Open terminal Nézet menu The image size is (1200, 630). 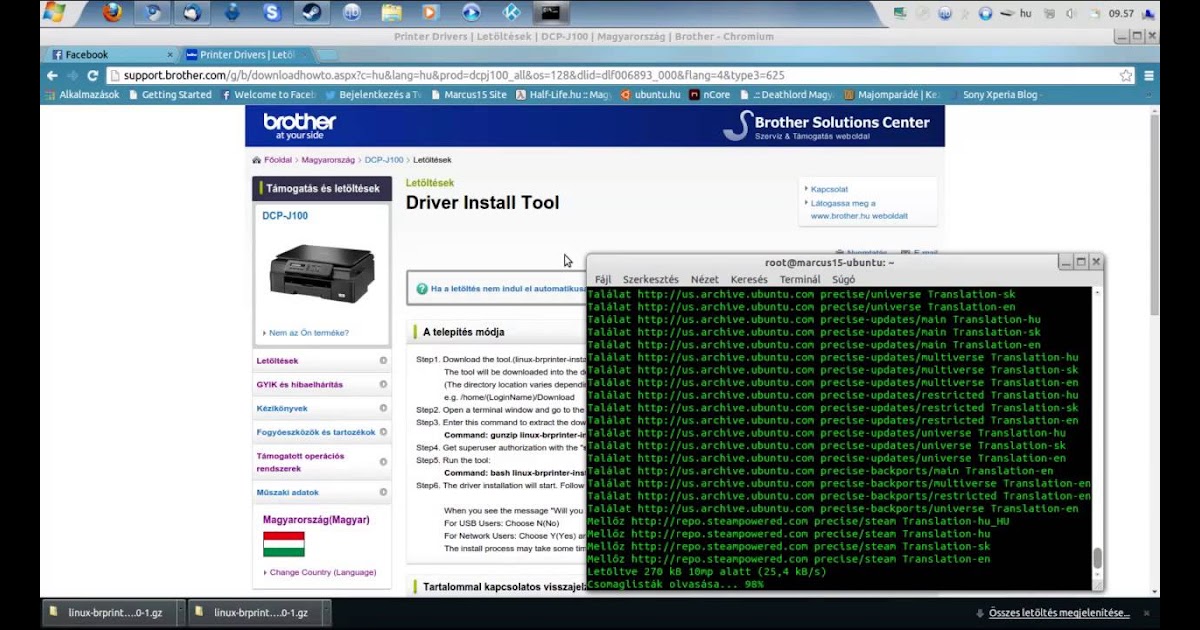tap(704, 280)
